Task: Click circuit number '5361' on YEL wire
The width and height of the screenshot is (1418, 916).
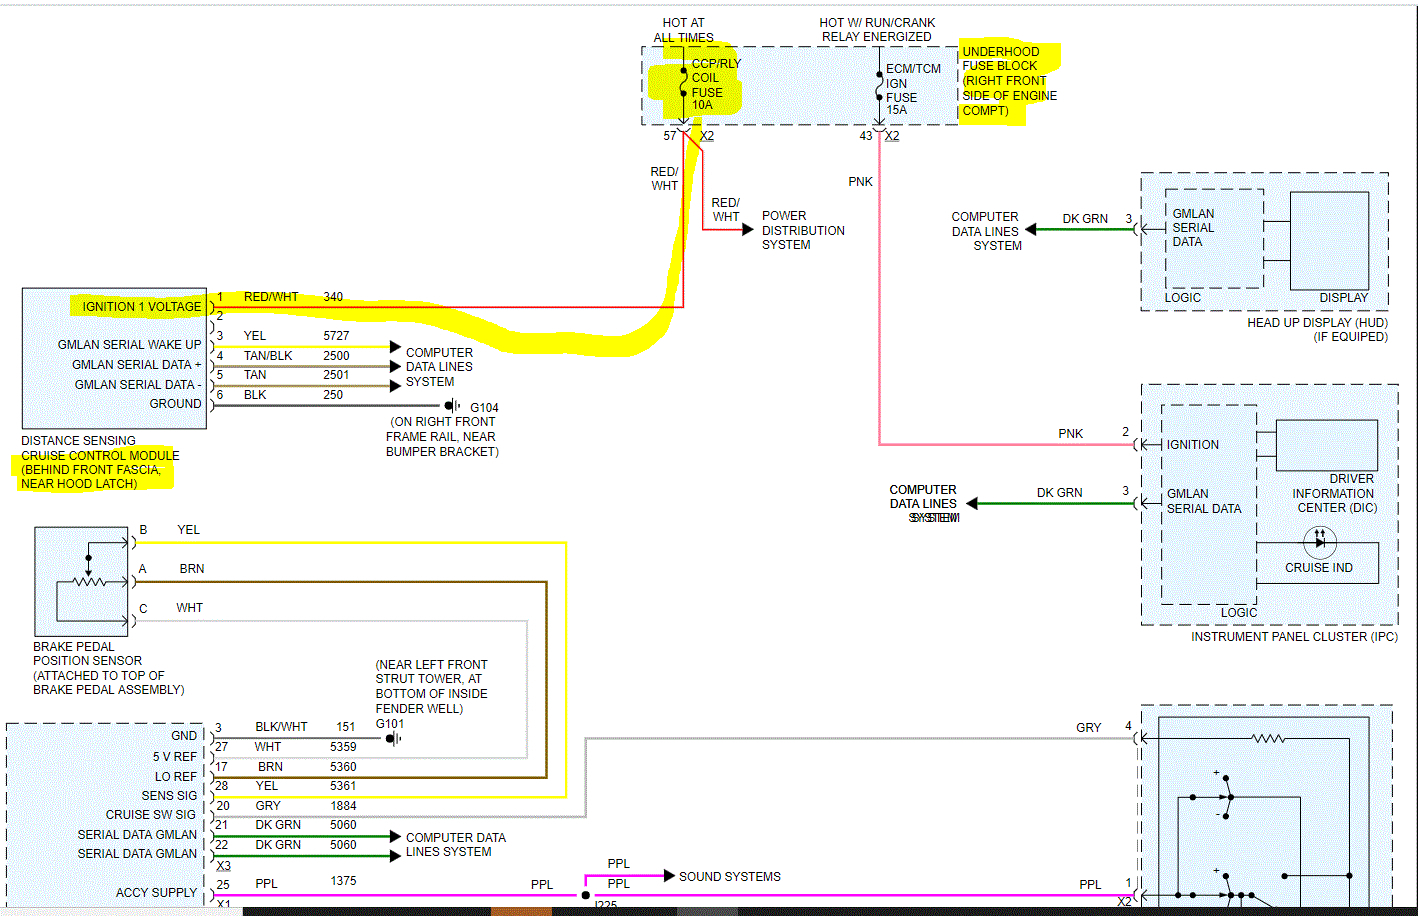Action: click(343, 786)
